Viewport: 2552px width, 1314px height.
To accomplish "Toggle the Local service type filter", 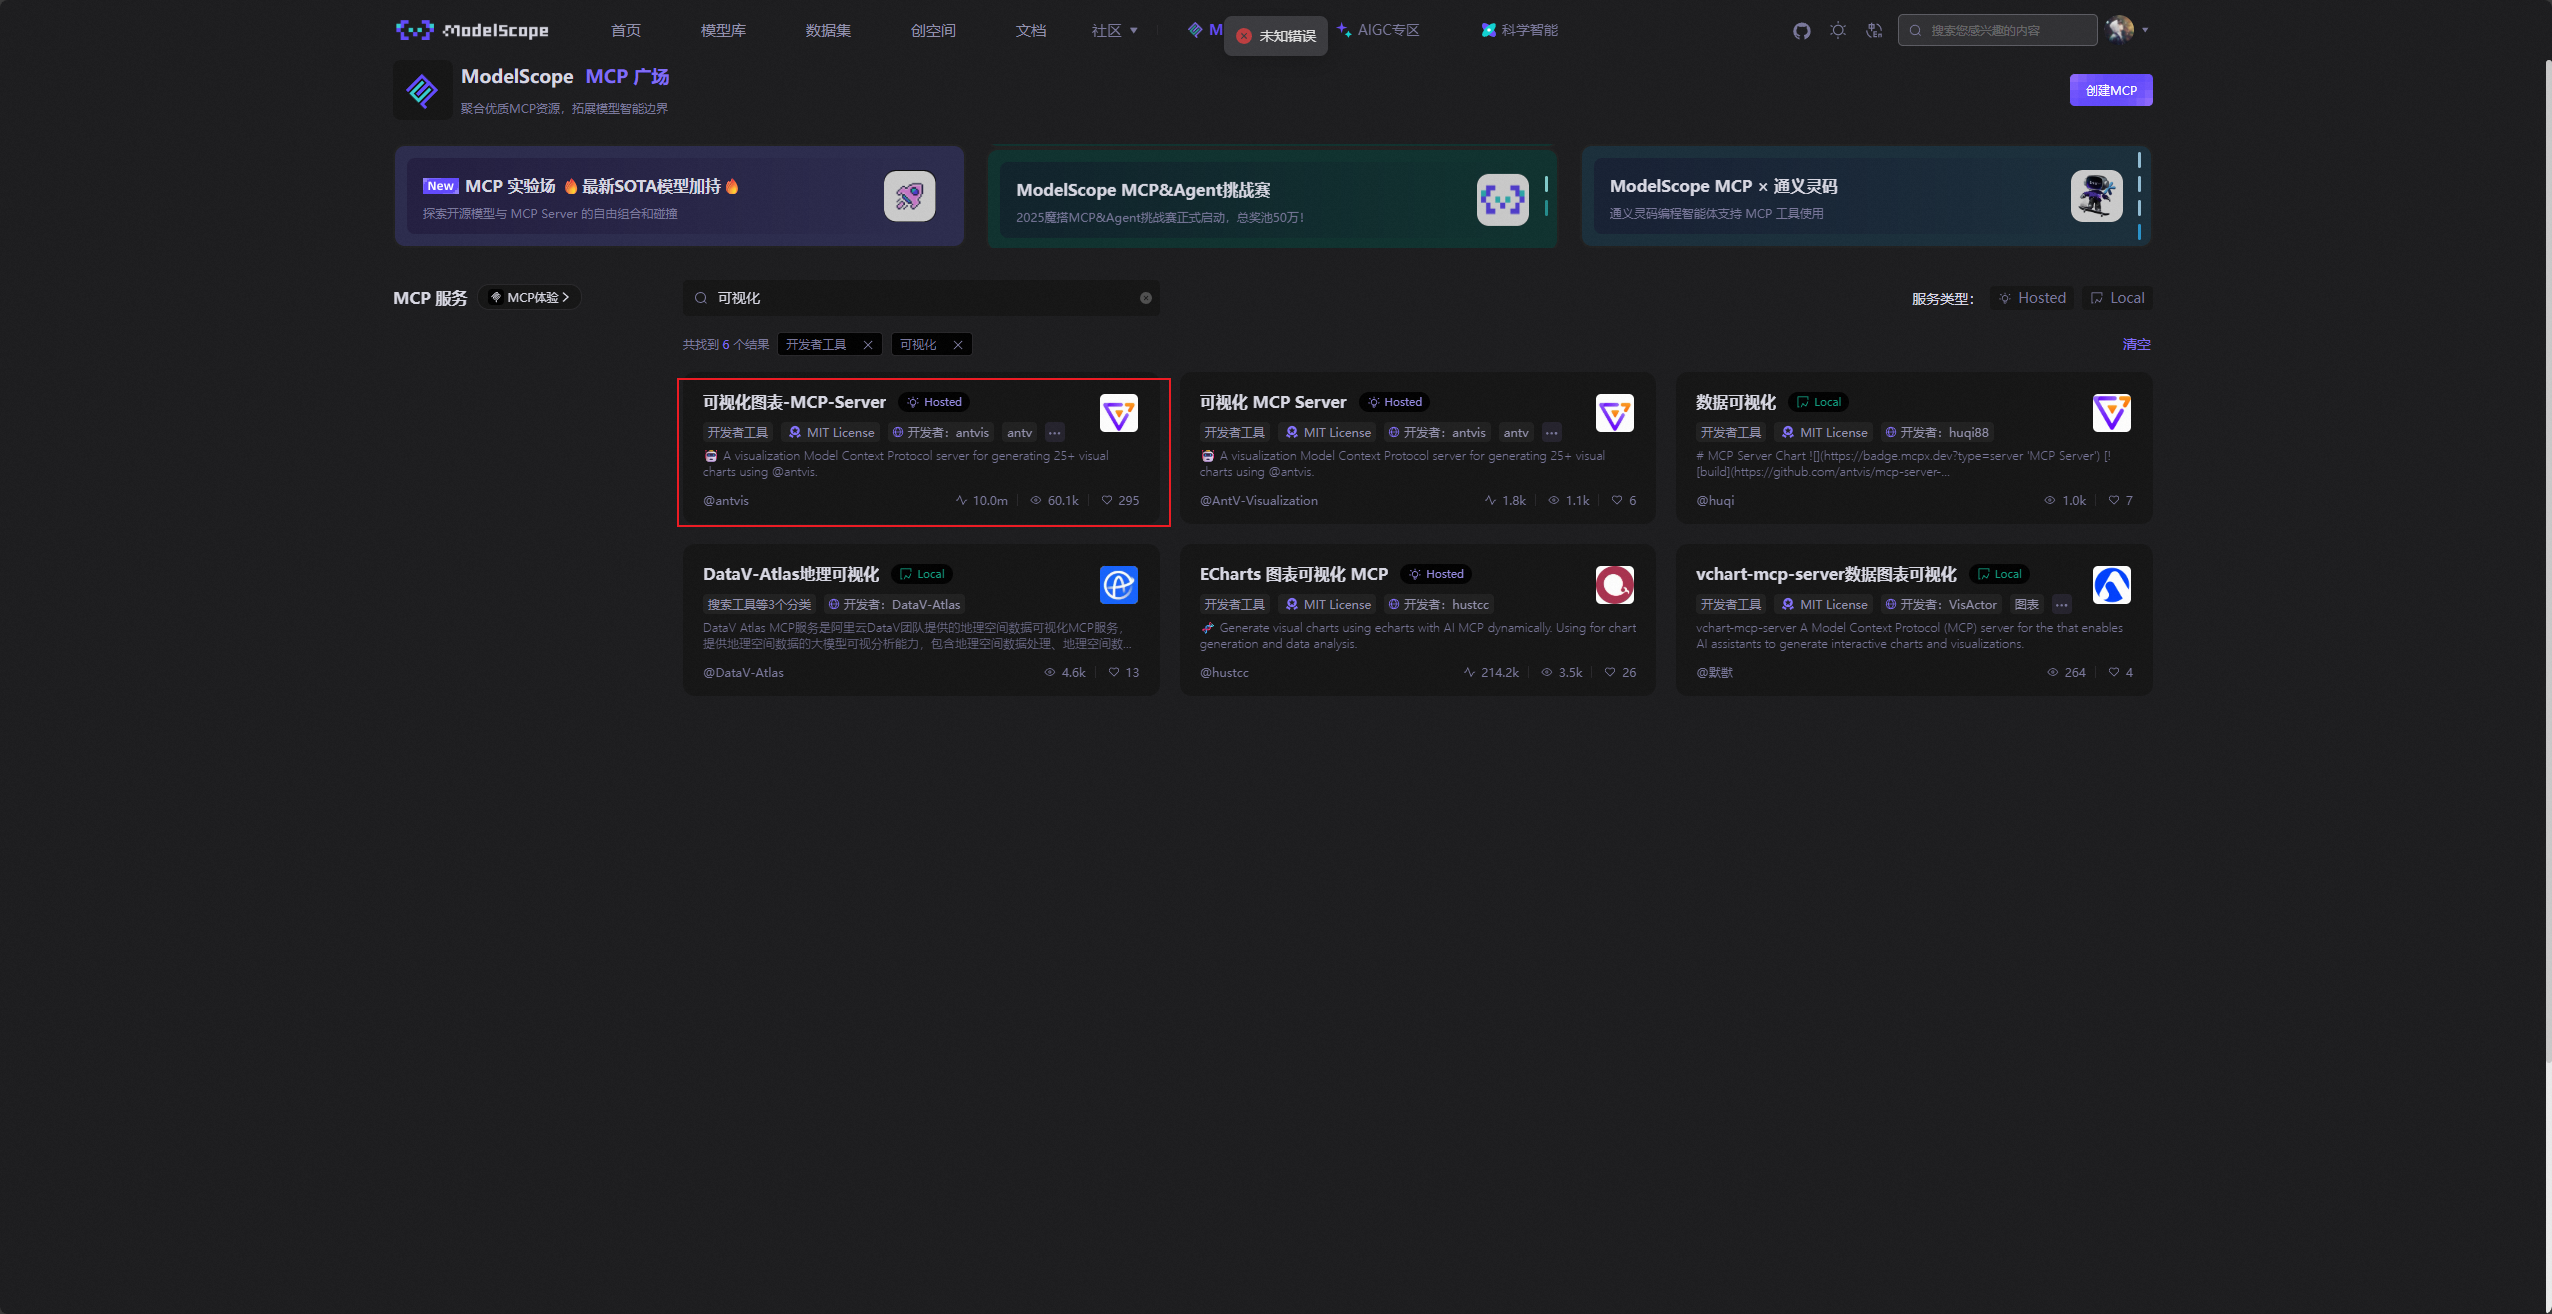I will click(x=2117, y=298).
